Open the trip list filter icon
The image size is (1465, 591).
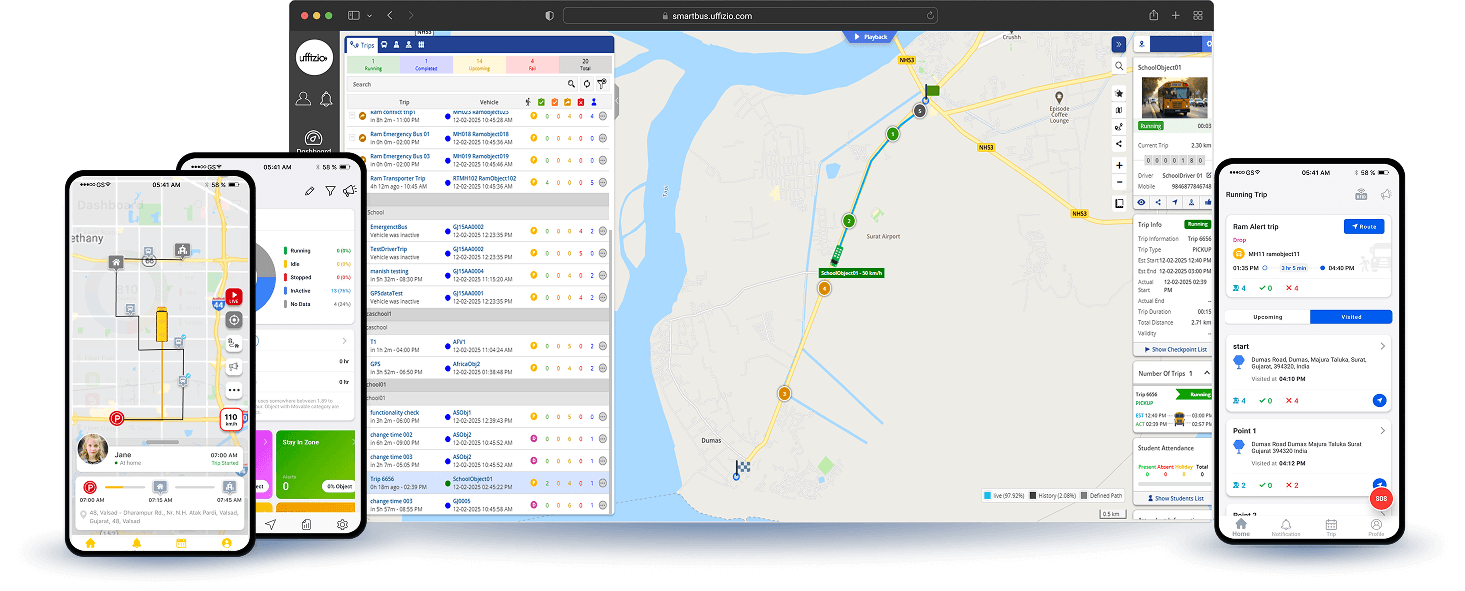(601, 84)
